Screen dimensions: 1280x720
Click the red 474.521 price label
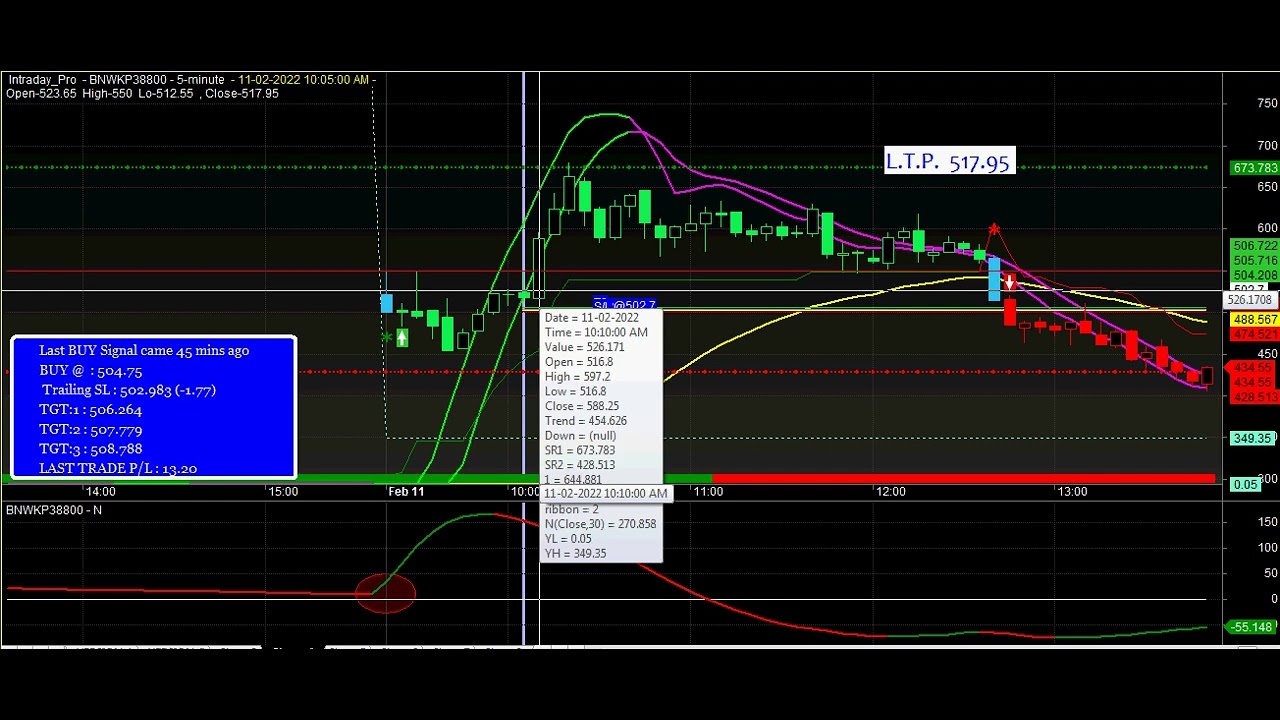(1254, 333)
